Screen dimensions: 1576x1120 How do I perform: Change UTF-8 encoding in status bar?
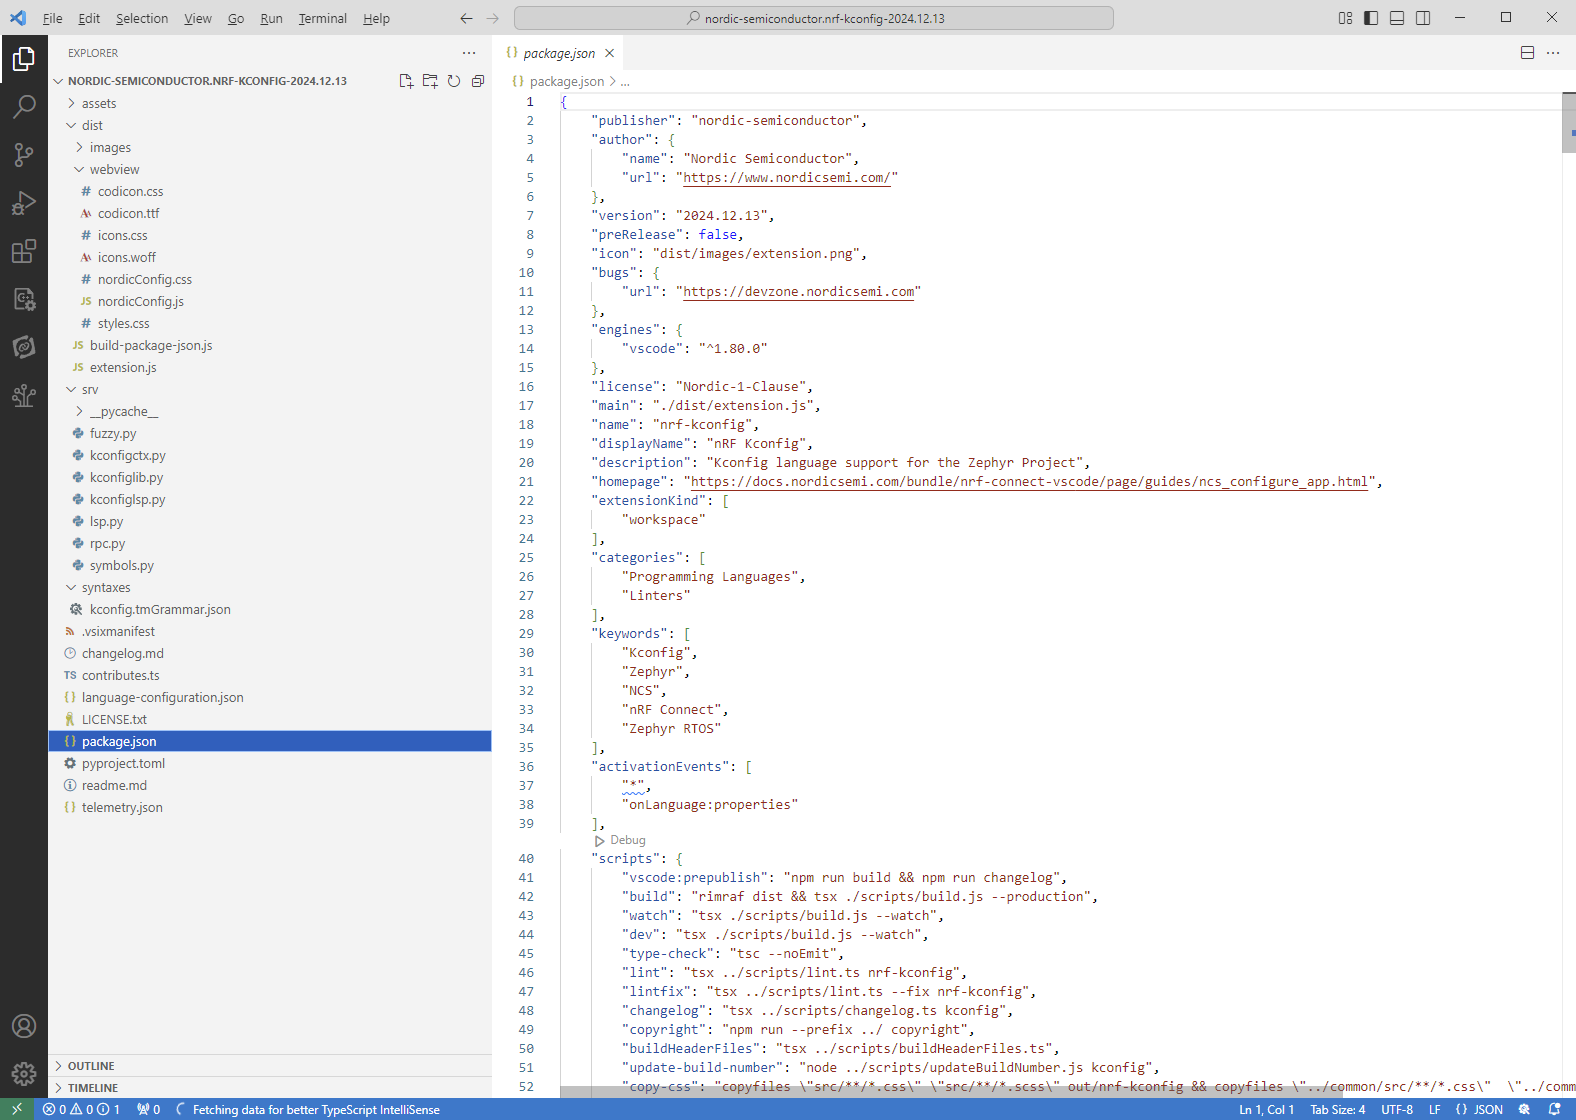[x=1397, y=1109]
